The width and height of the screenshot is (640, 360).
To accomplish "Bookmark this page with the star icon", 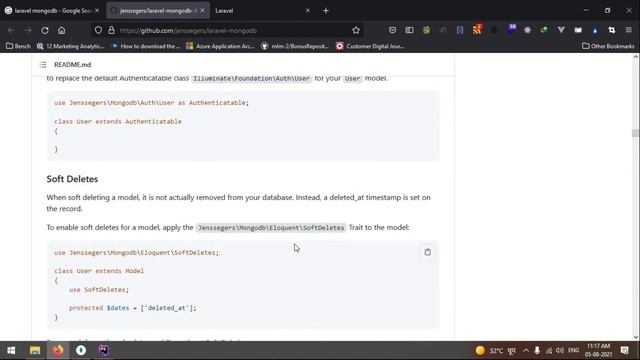I will (x=356, y=30).
